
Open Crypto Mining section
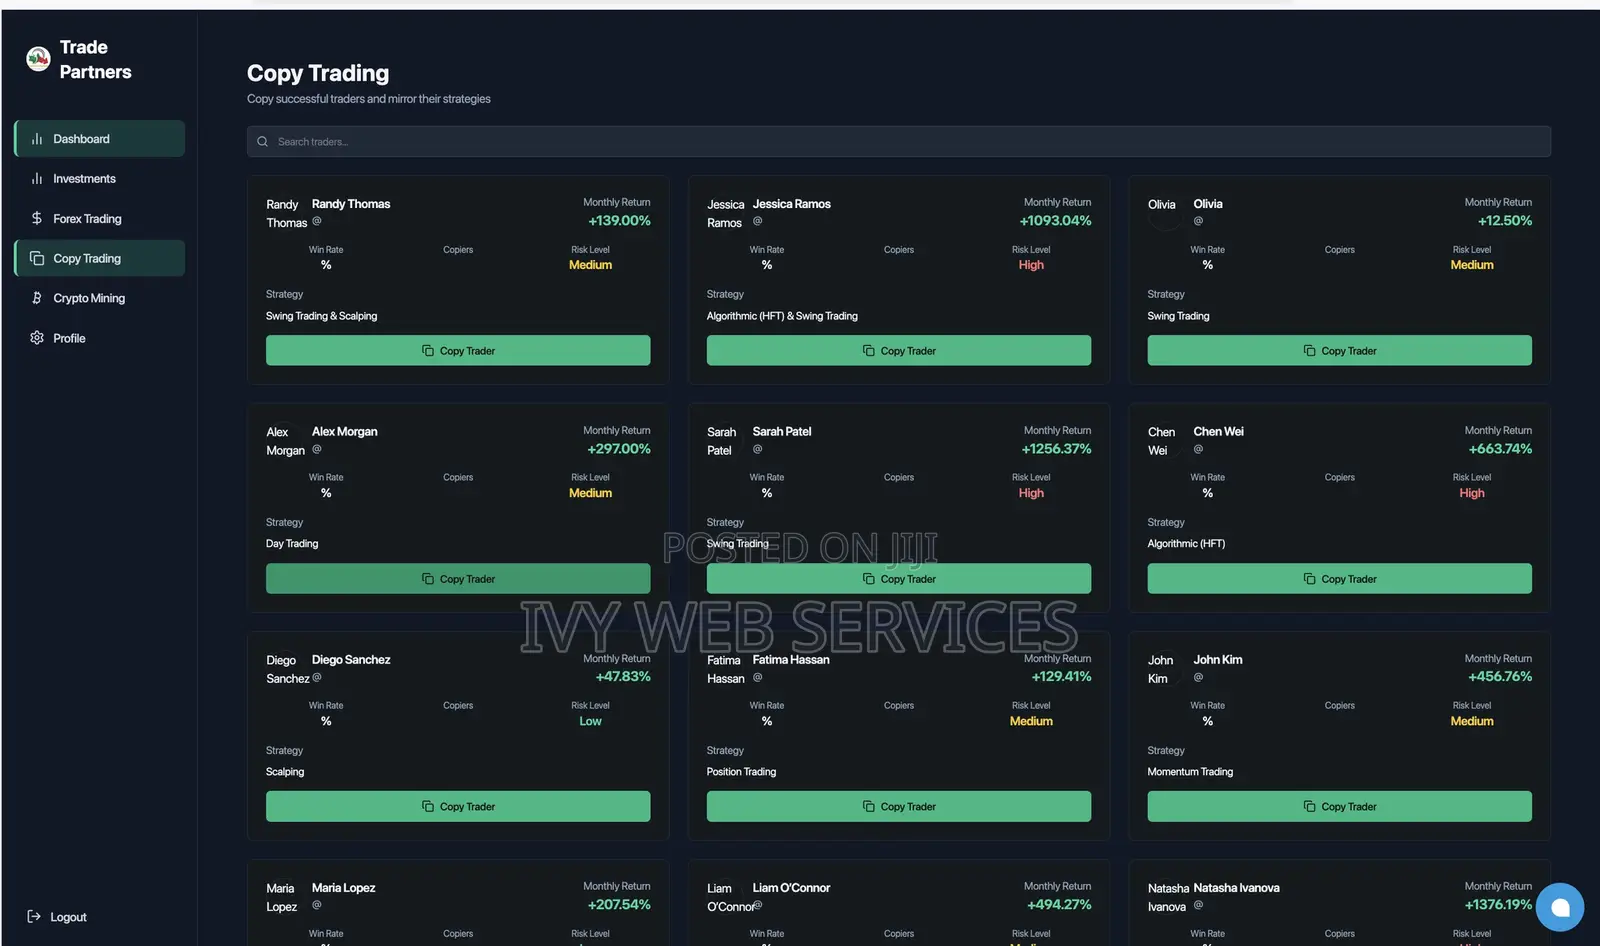[99, 298]
